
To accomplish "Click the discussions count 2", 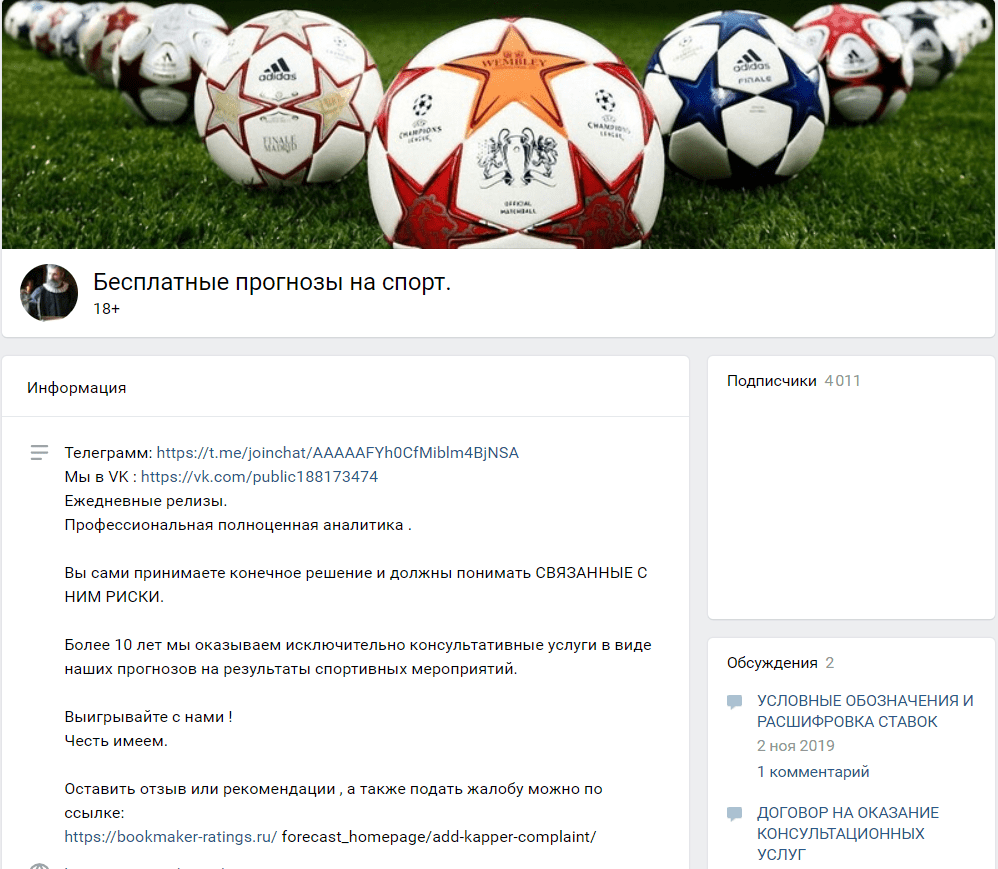I will pyautogui.click(x=829, y=663).
